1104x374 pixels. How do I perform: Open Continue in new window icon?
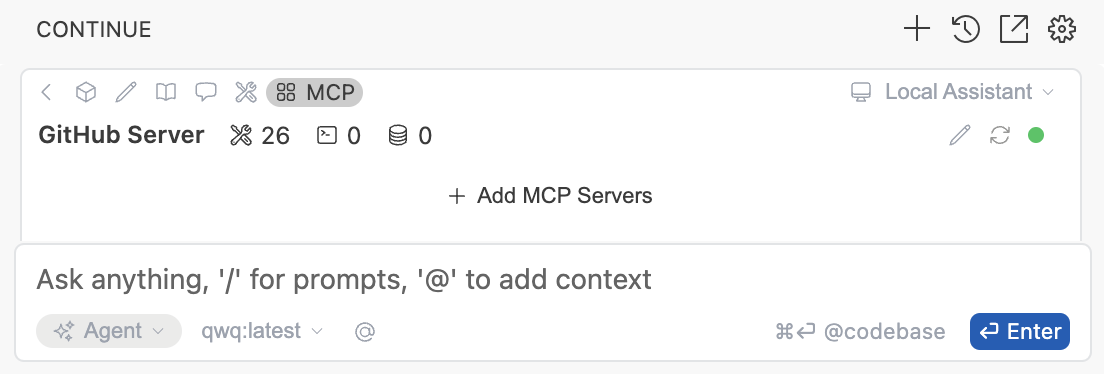(x=1014, y=29)
